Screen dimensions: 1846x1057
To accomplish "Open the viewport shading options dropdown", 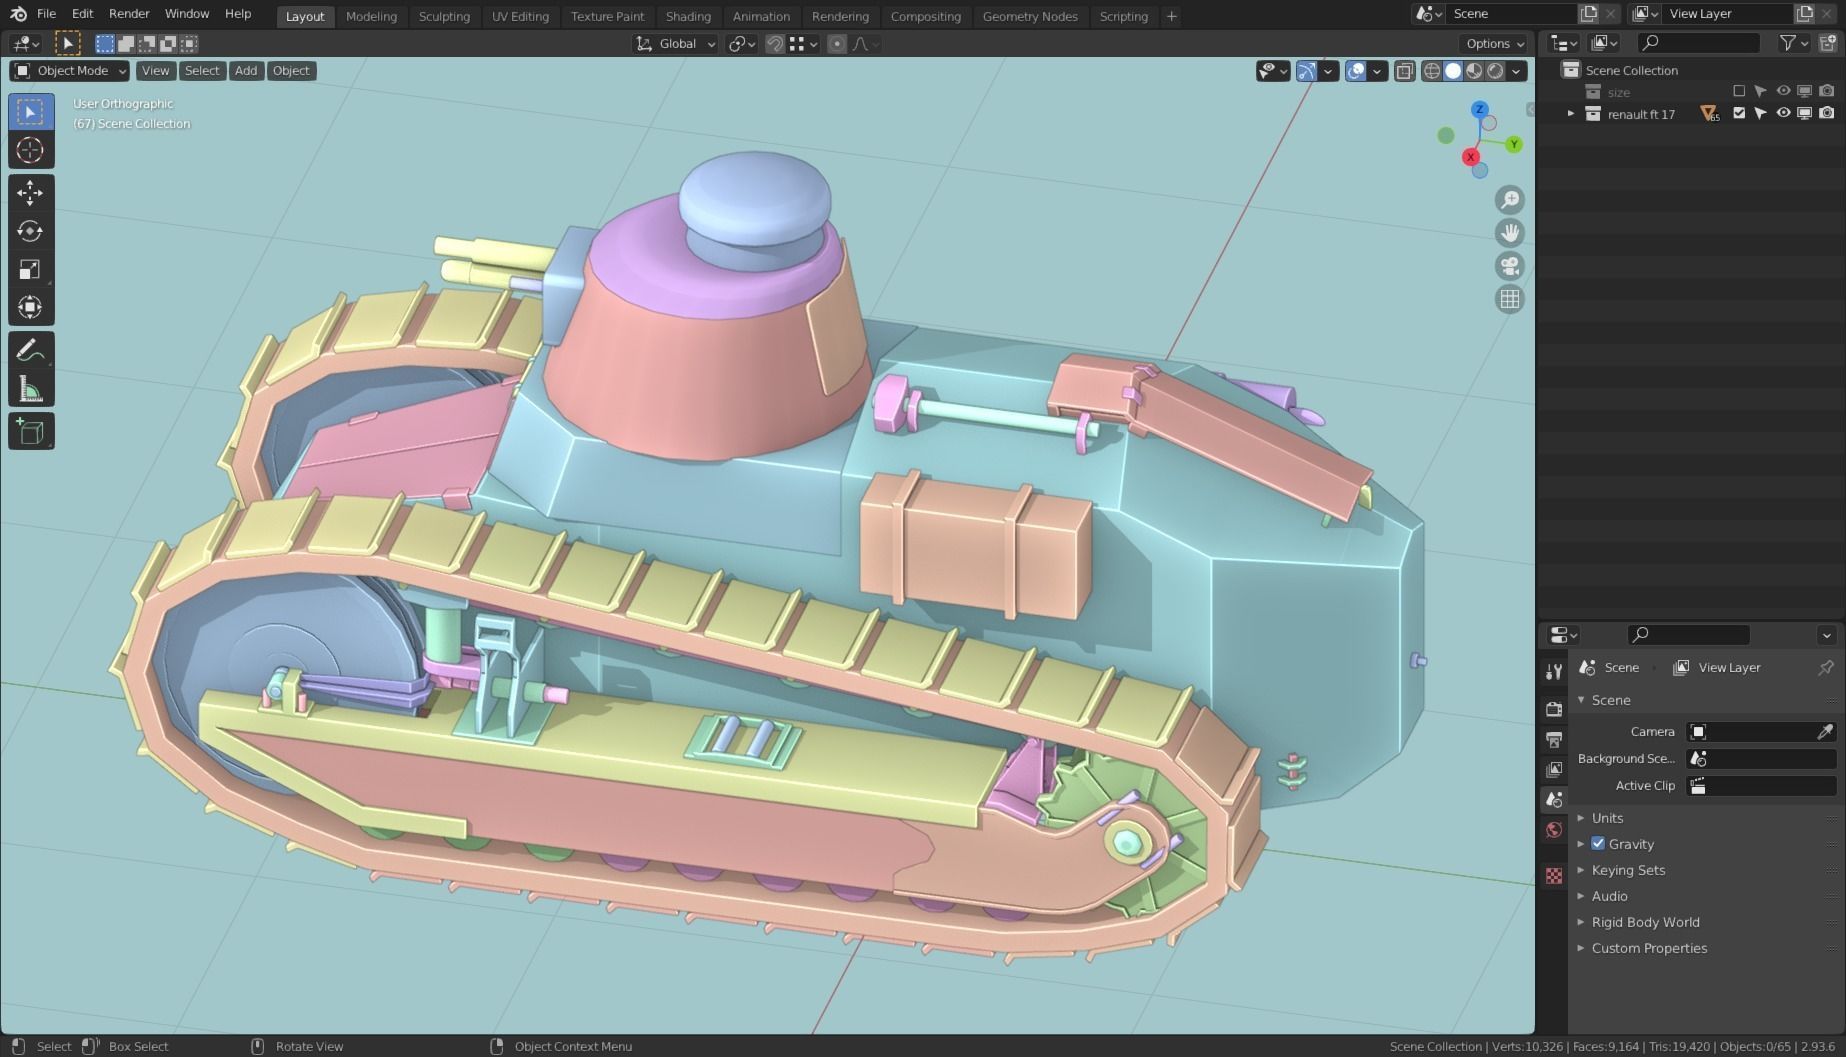I will pos(1517,71).
